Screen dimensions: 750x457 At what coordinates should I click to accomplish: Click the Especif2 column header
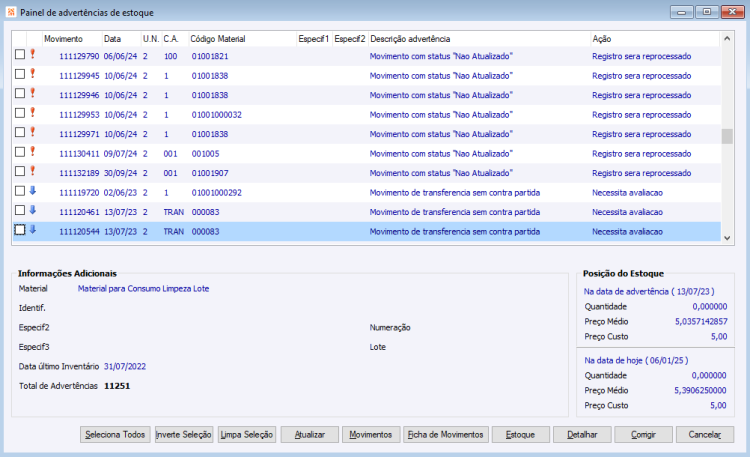pyautogui.click(x=350, y=39)
